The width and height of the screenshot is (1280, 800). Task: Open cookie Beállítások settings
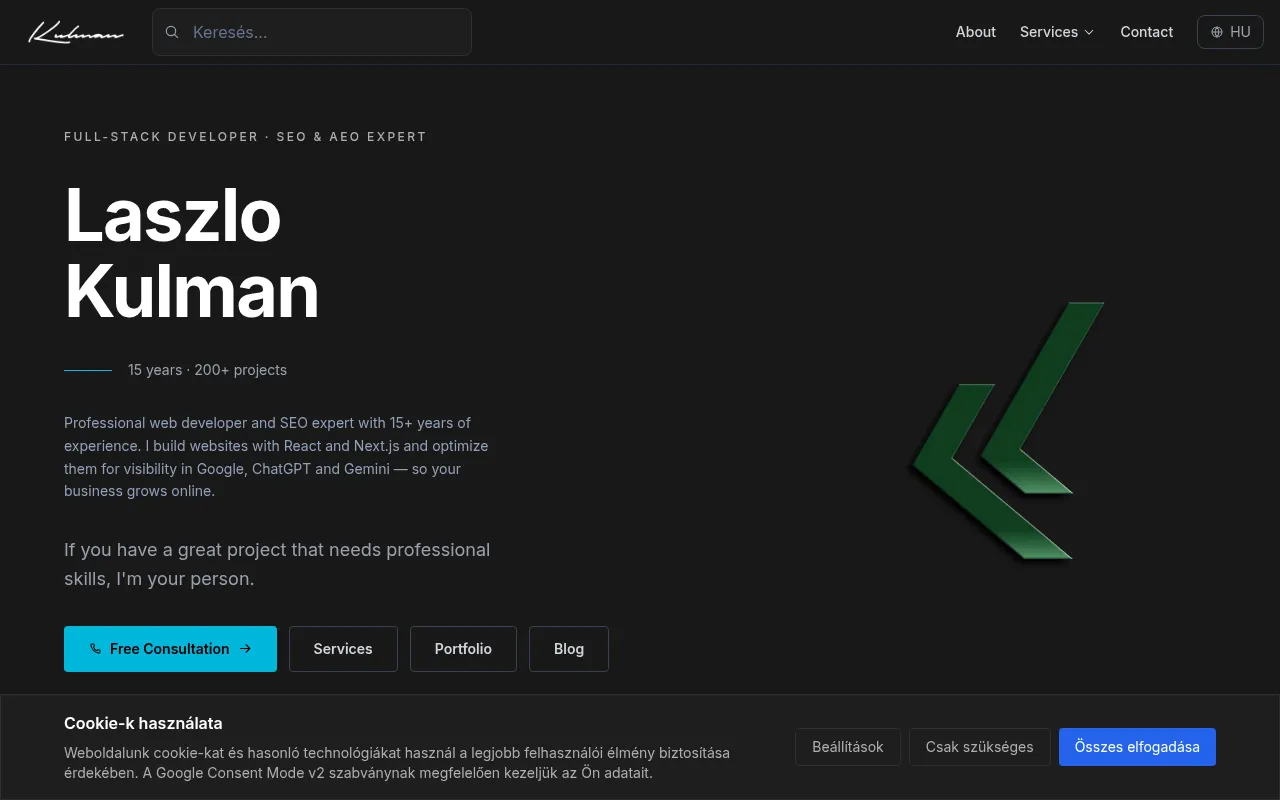848,747
